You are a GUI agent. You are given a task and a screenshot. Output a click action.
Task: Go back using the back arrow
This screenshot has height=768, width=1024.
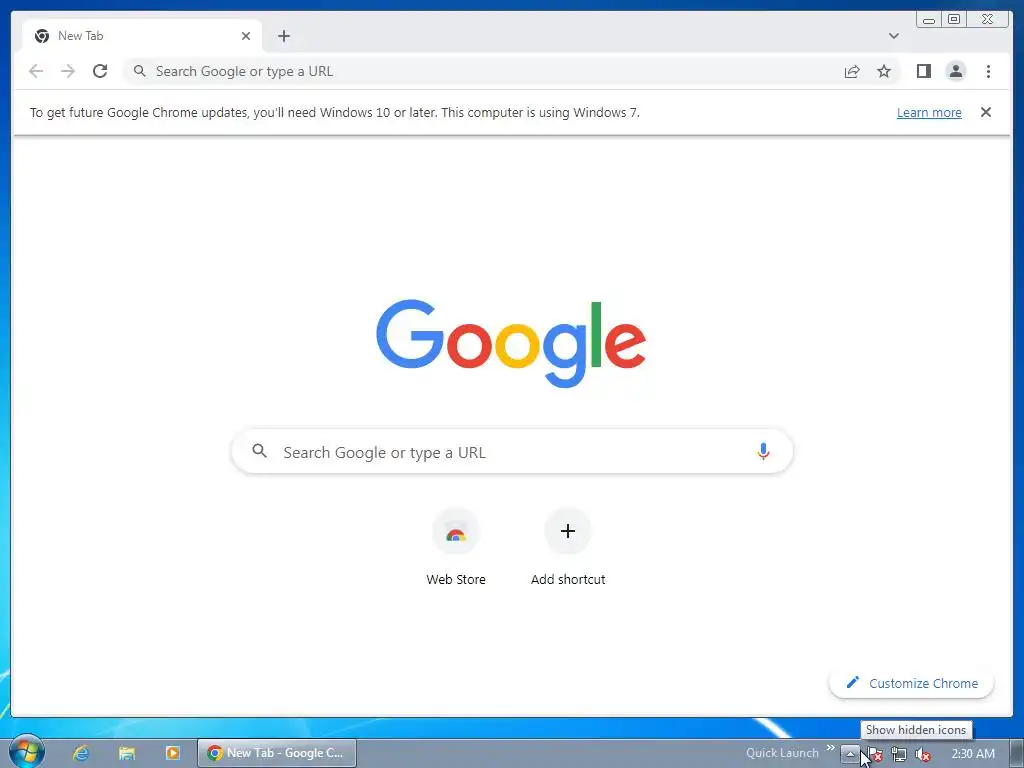click(36, 71)
